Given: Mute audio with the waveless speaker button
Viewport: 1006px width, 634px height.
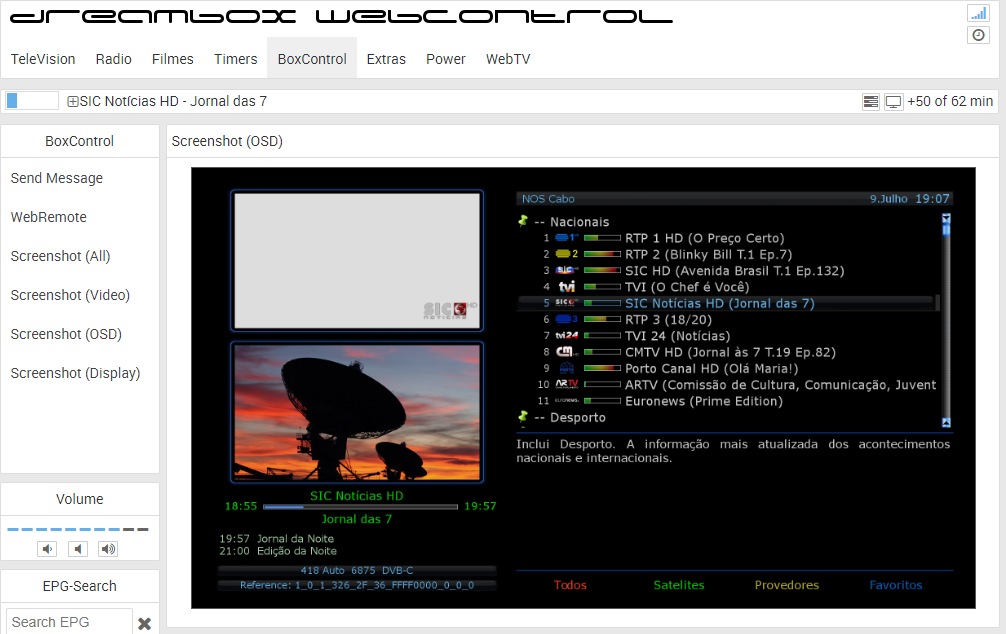Looking at the screenshot, I should pyautogui.click(x=78, y=549).
